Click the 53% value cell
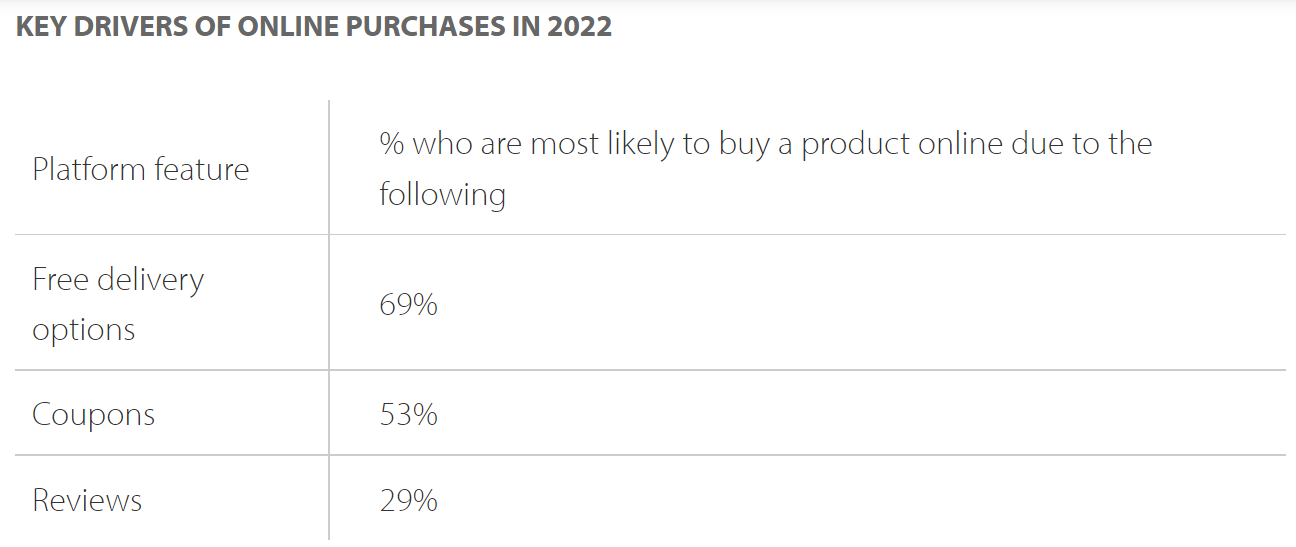 [408, 414]
